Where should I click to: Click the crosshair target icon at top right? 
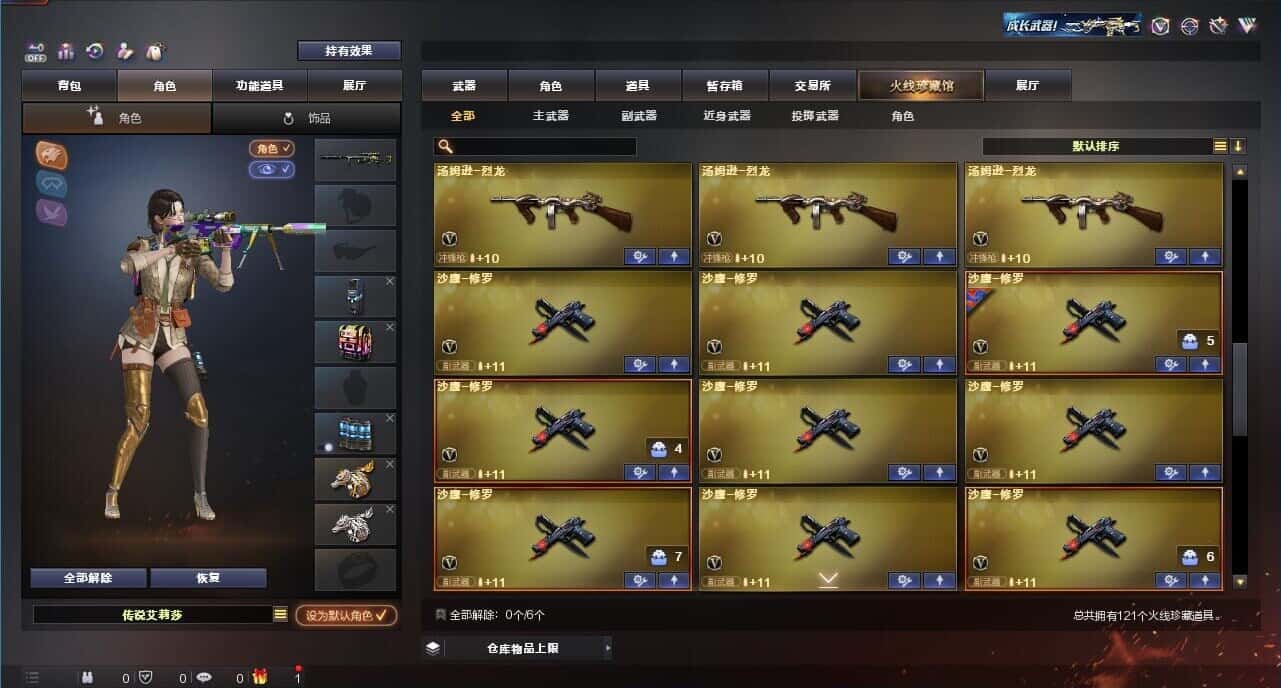[1189, 26]
